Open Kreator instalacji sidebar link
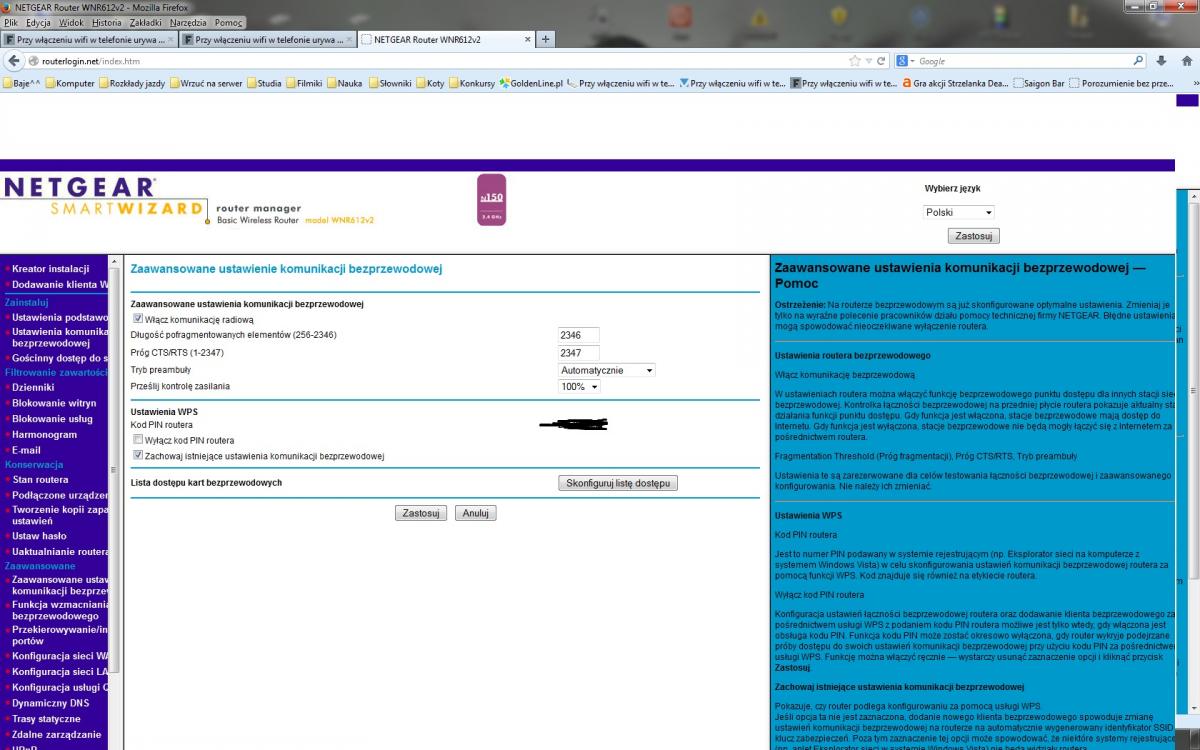The width and height of the screenshot is (1200, 750). click(50, 269)
